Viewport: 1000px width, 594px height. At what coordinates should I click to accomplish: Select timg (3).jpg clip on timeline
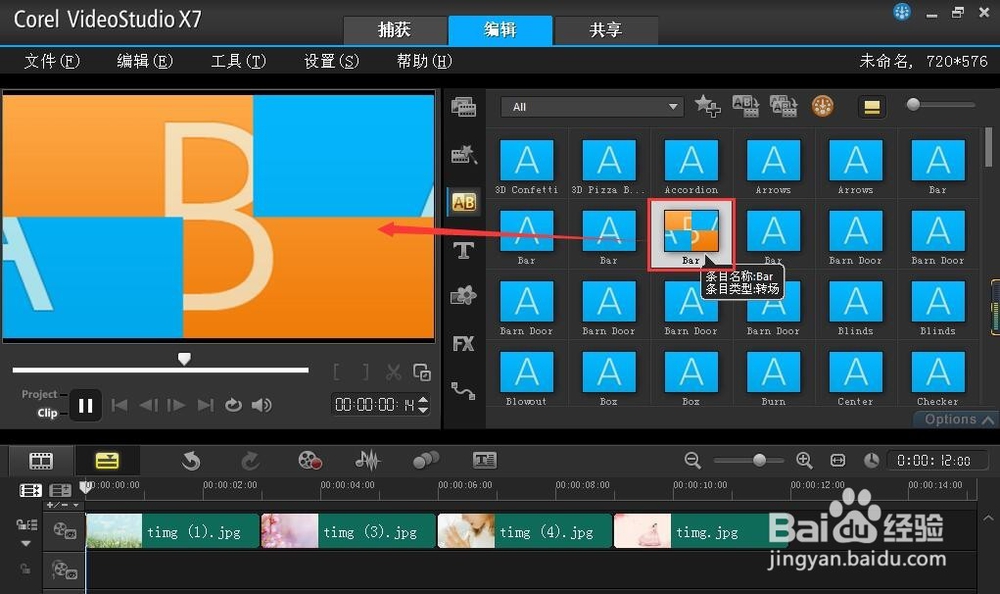point(348,531)
